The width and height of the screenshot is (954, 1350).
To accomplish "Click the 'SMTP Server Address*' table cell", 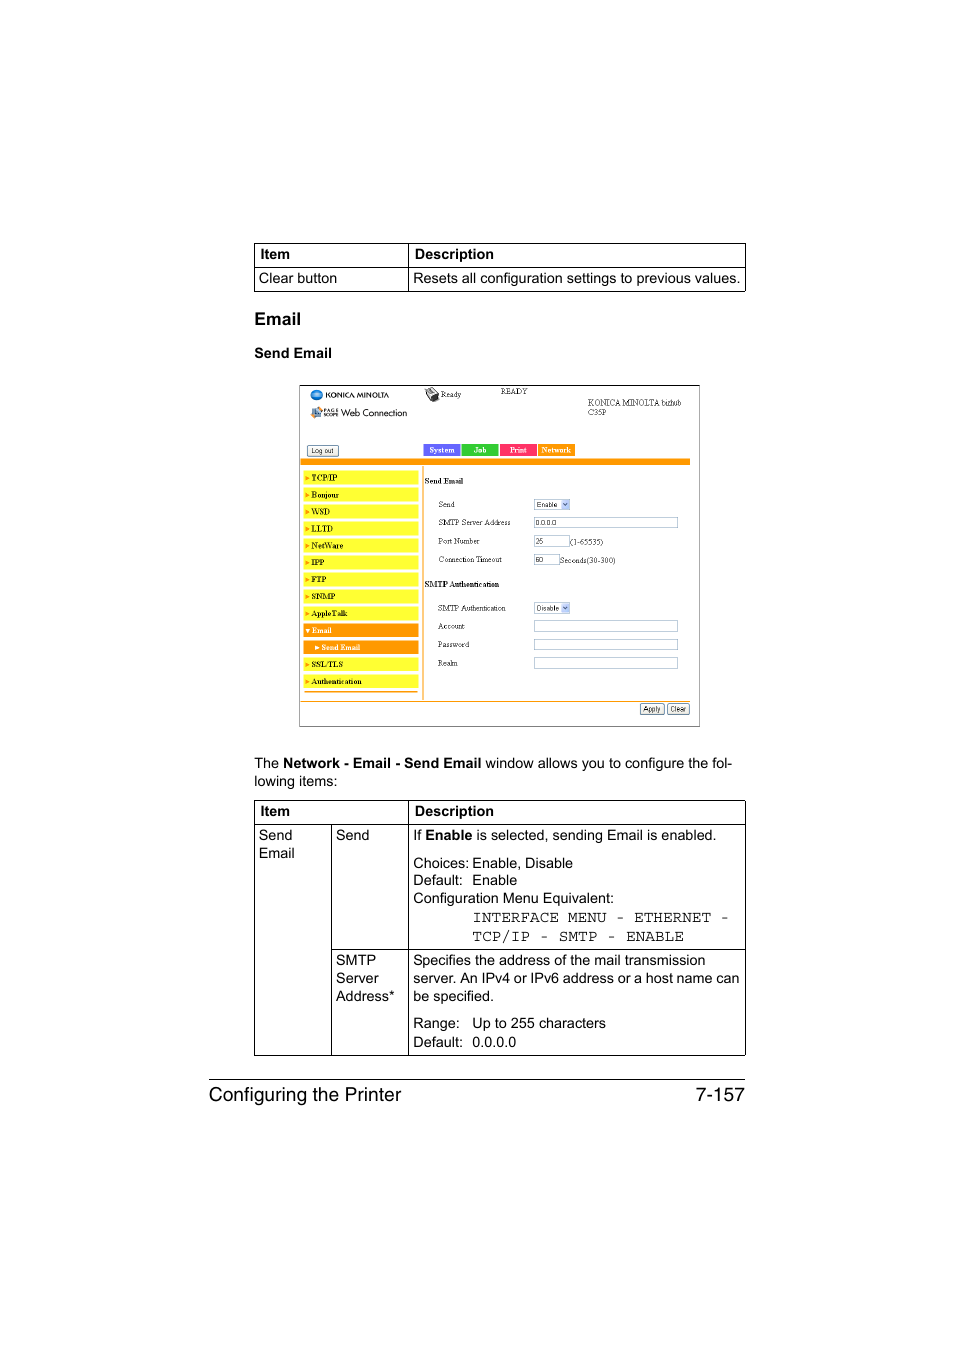I will tap(369, 1002).
